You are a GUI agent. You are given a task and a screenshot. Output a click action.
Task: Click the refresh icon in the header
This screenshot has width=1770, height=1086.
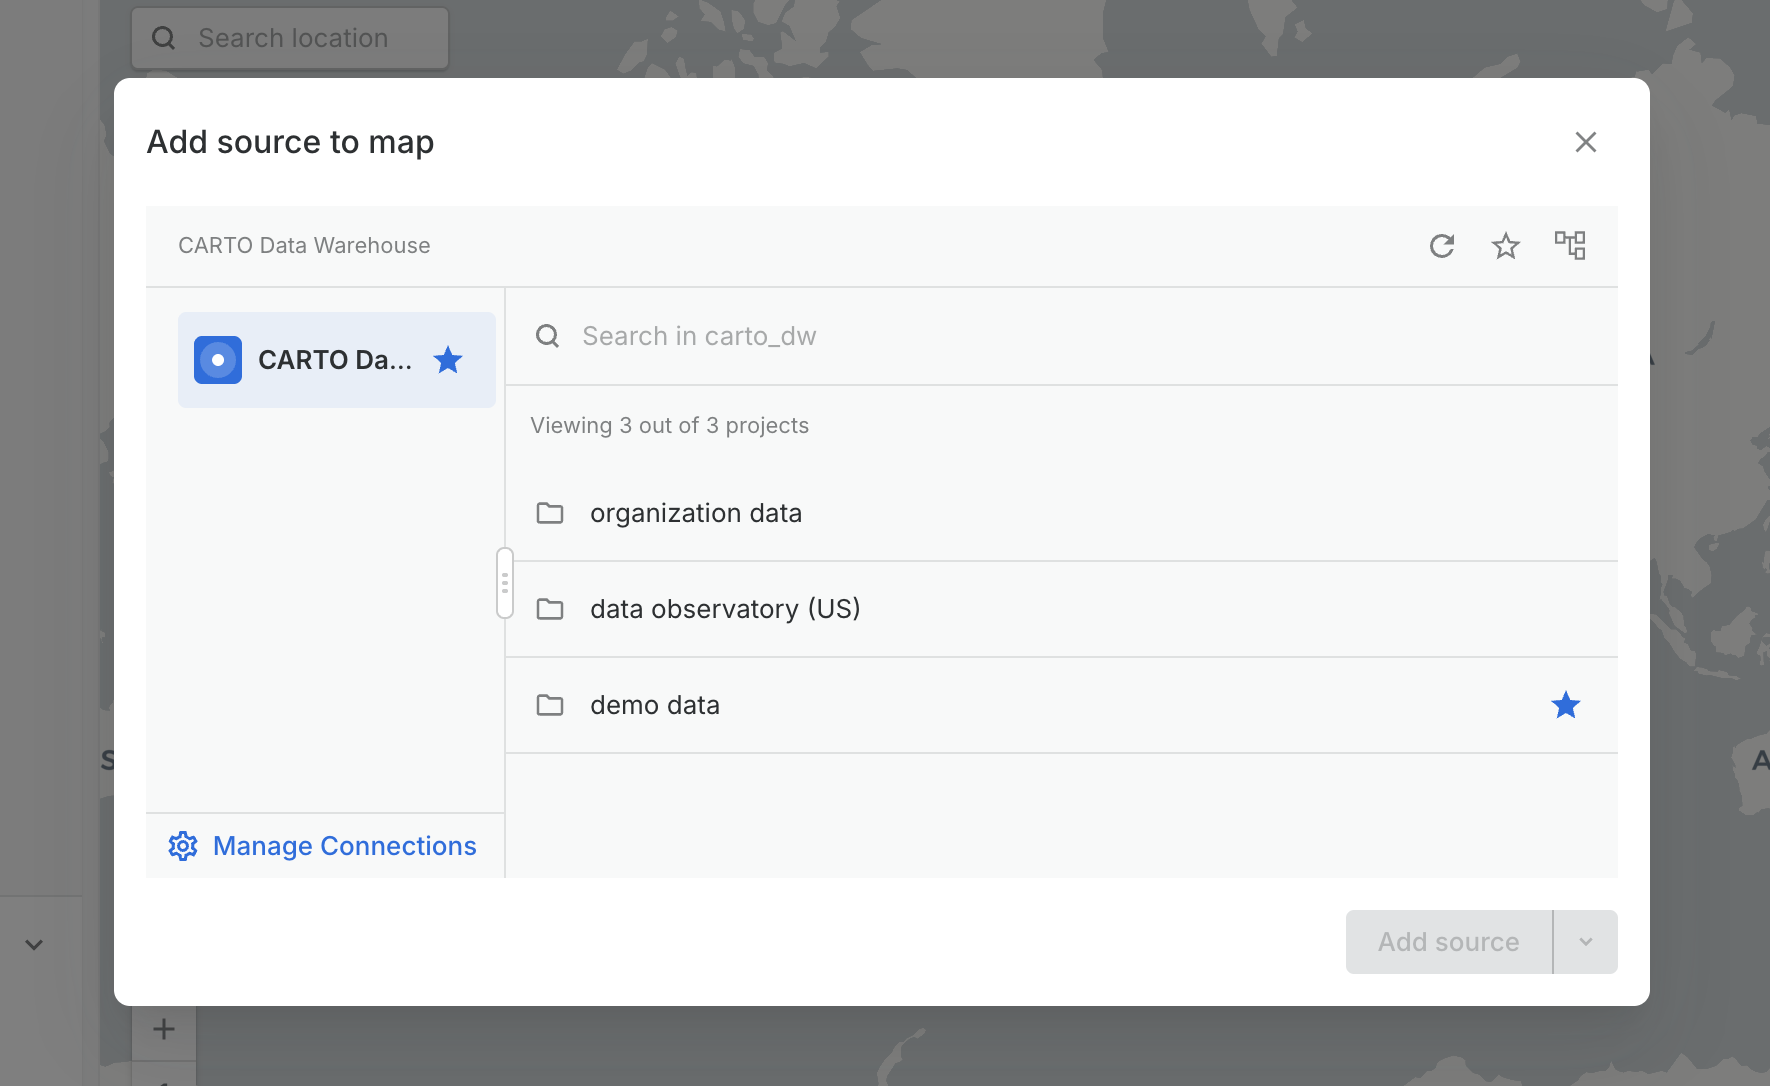tap(1441, 246)
